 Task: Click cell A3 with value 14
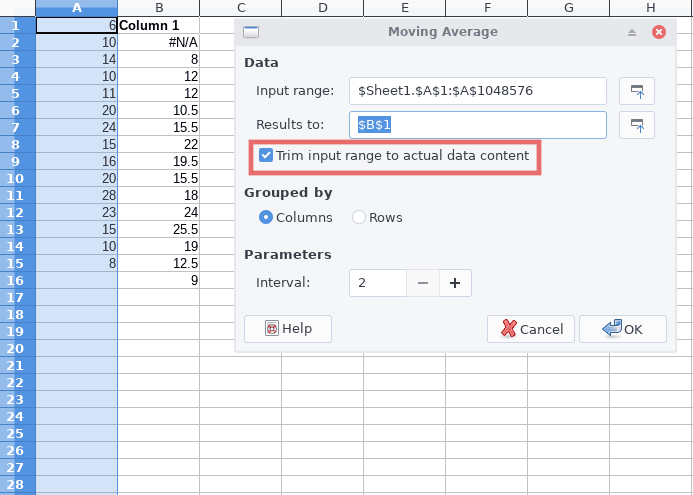point(76,59)
